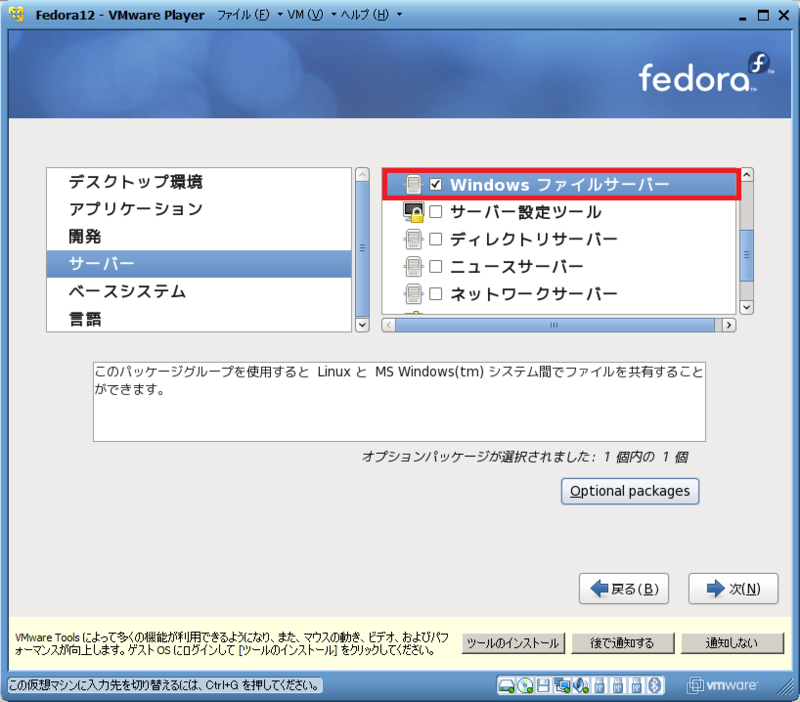
Task: Click the hard disk status icon in status bar
Action: pos(505,686)
